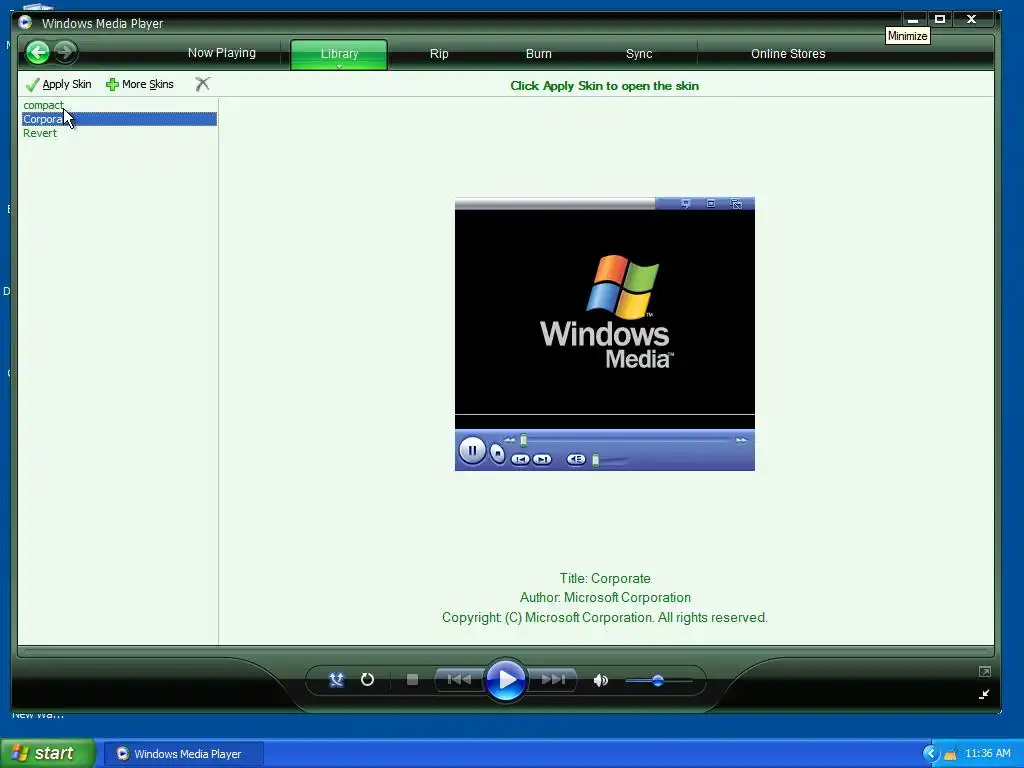Click the Author: Microsoft Corporation text

point(605,598)
